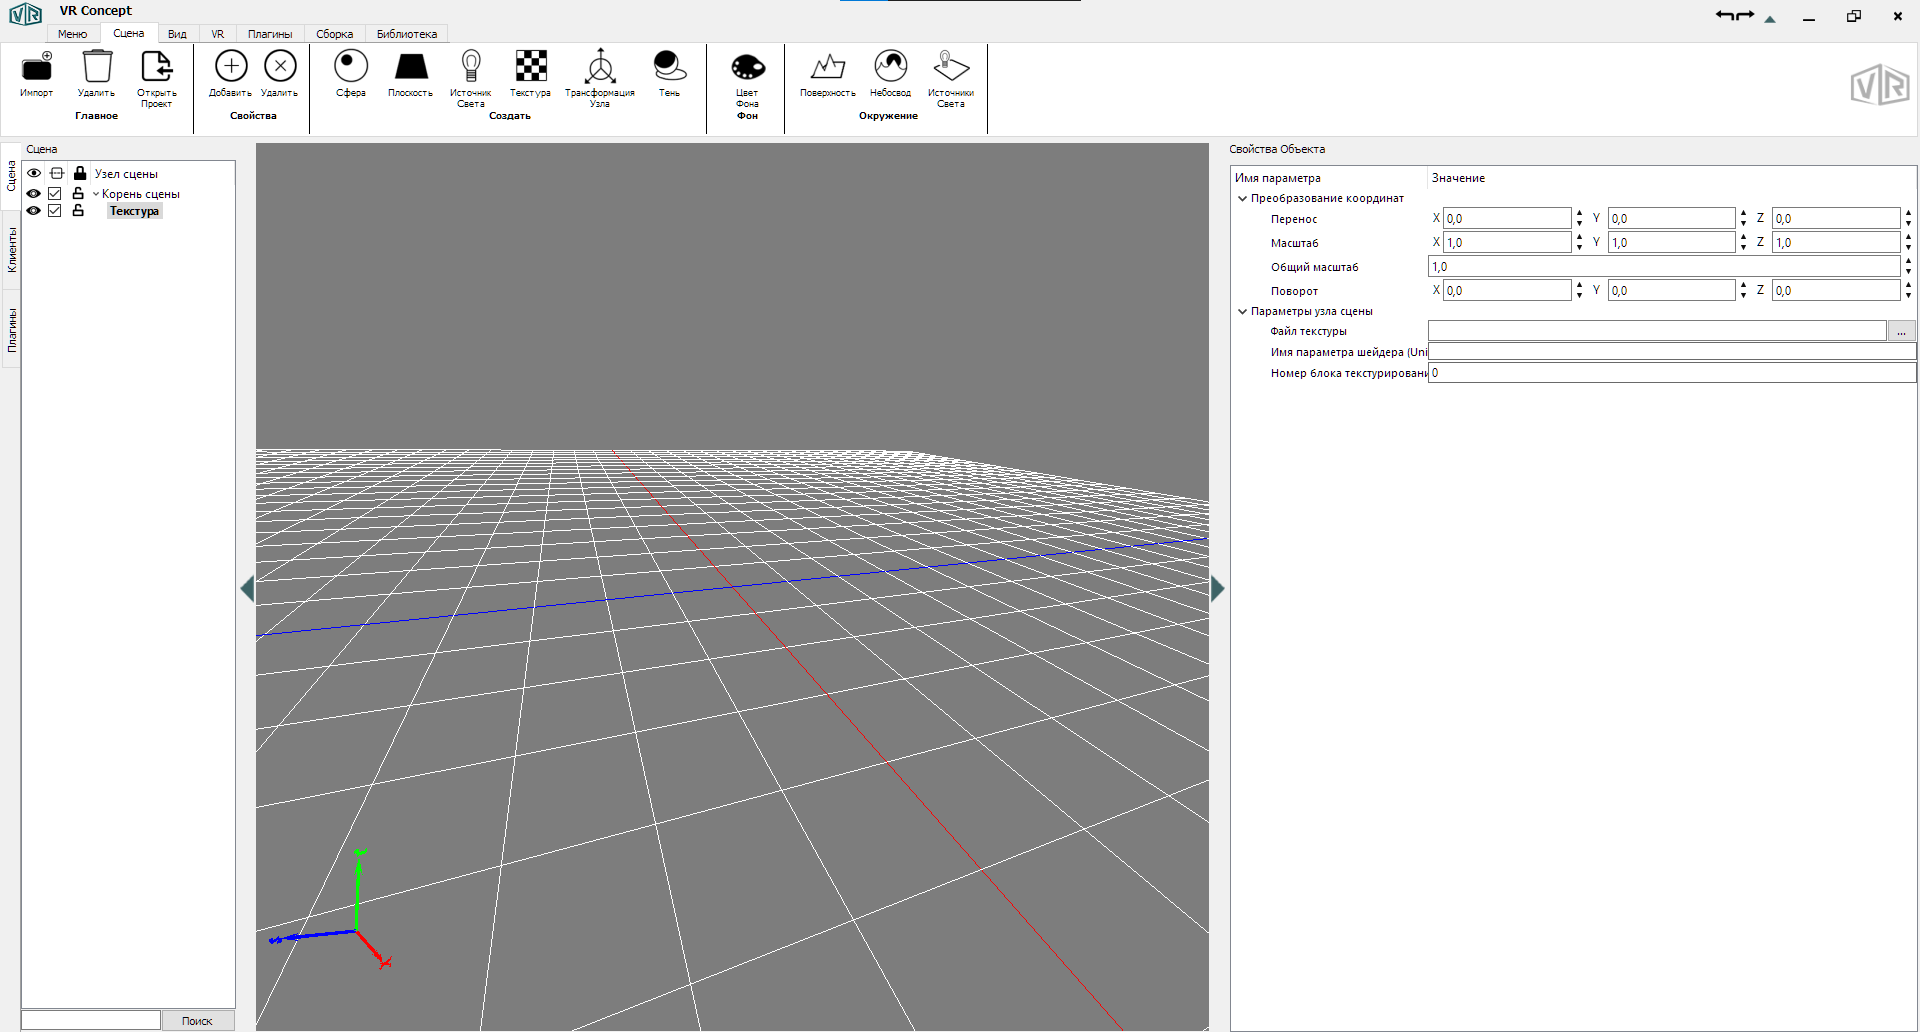This screenshot has width=1920, height=1032.
Task: Collapse the Корень сцены tree node
Action: click(x=96, y=194)
